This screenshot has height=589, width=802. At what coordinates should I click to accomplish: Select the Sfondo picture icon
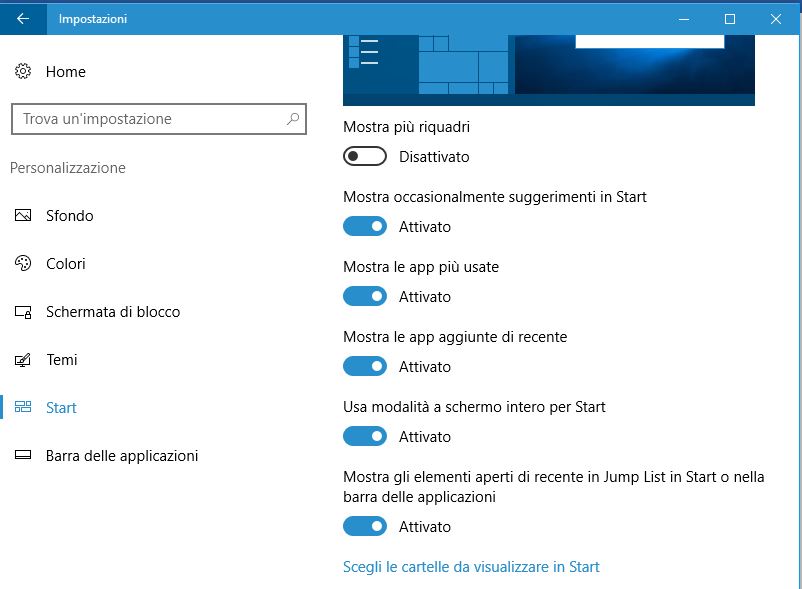23,216
